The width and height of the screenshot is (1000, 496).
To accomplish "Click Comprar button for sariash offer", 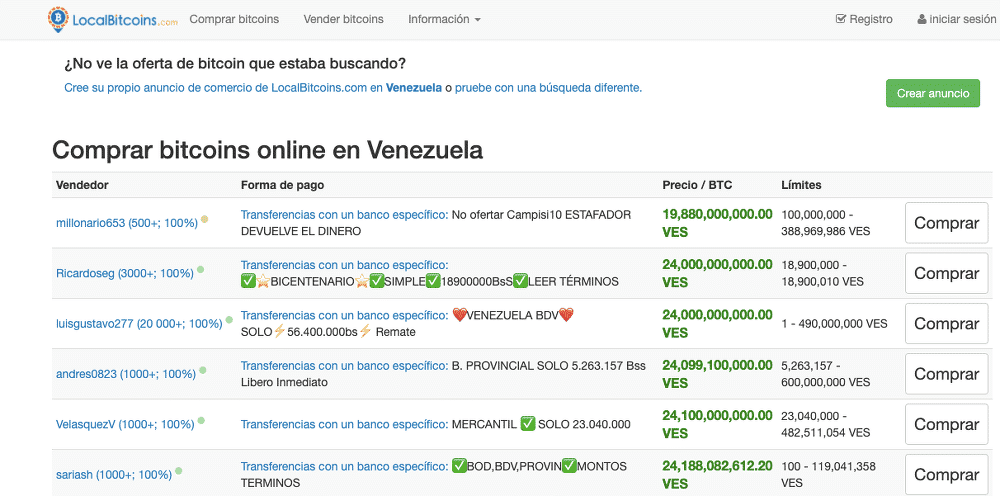I will 946,475.
